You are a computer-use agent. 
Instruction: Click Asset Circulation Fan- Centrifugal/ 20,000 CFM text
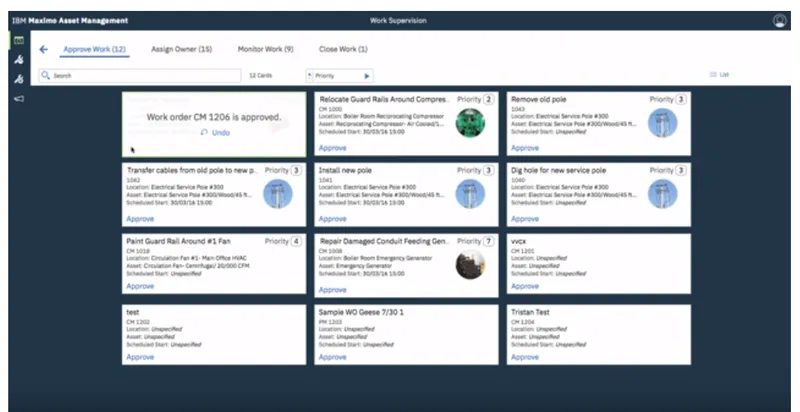[x=188, y=266]
